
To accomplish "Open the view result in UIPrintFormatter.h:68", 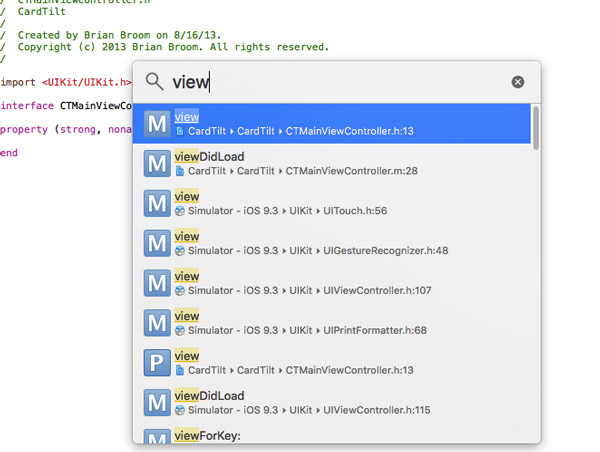I will (x=340, y=323).
